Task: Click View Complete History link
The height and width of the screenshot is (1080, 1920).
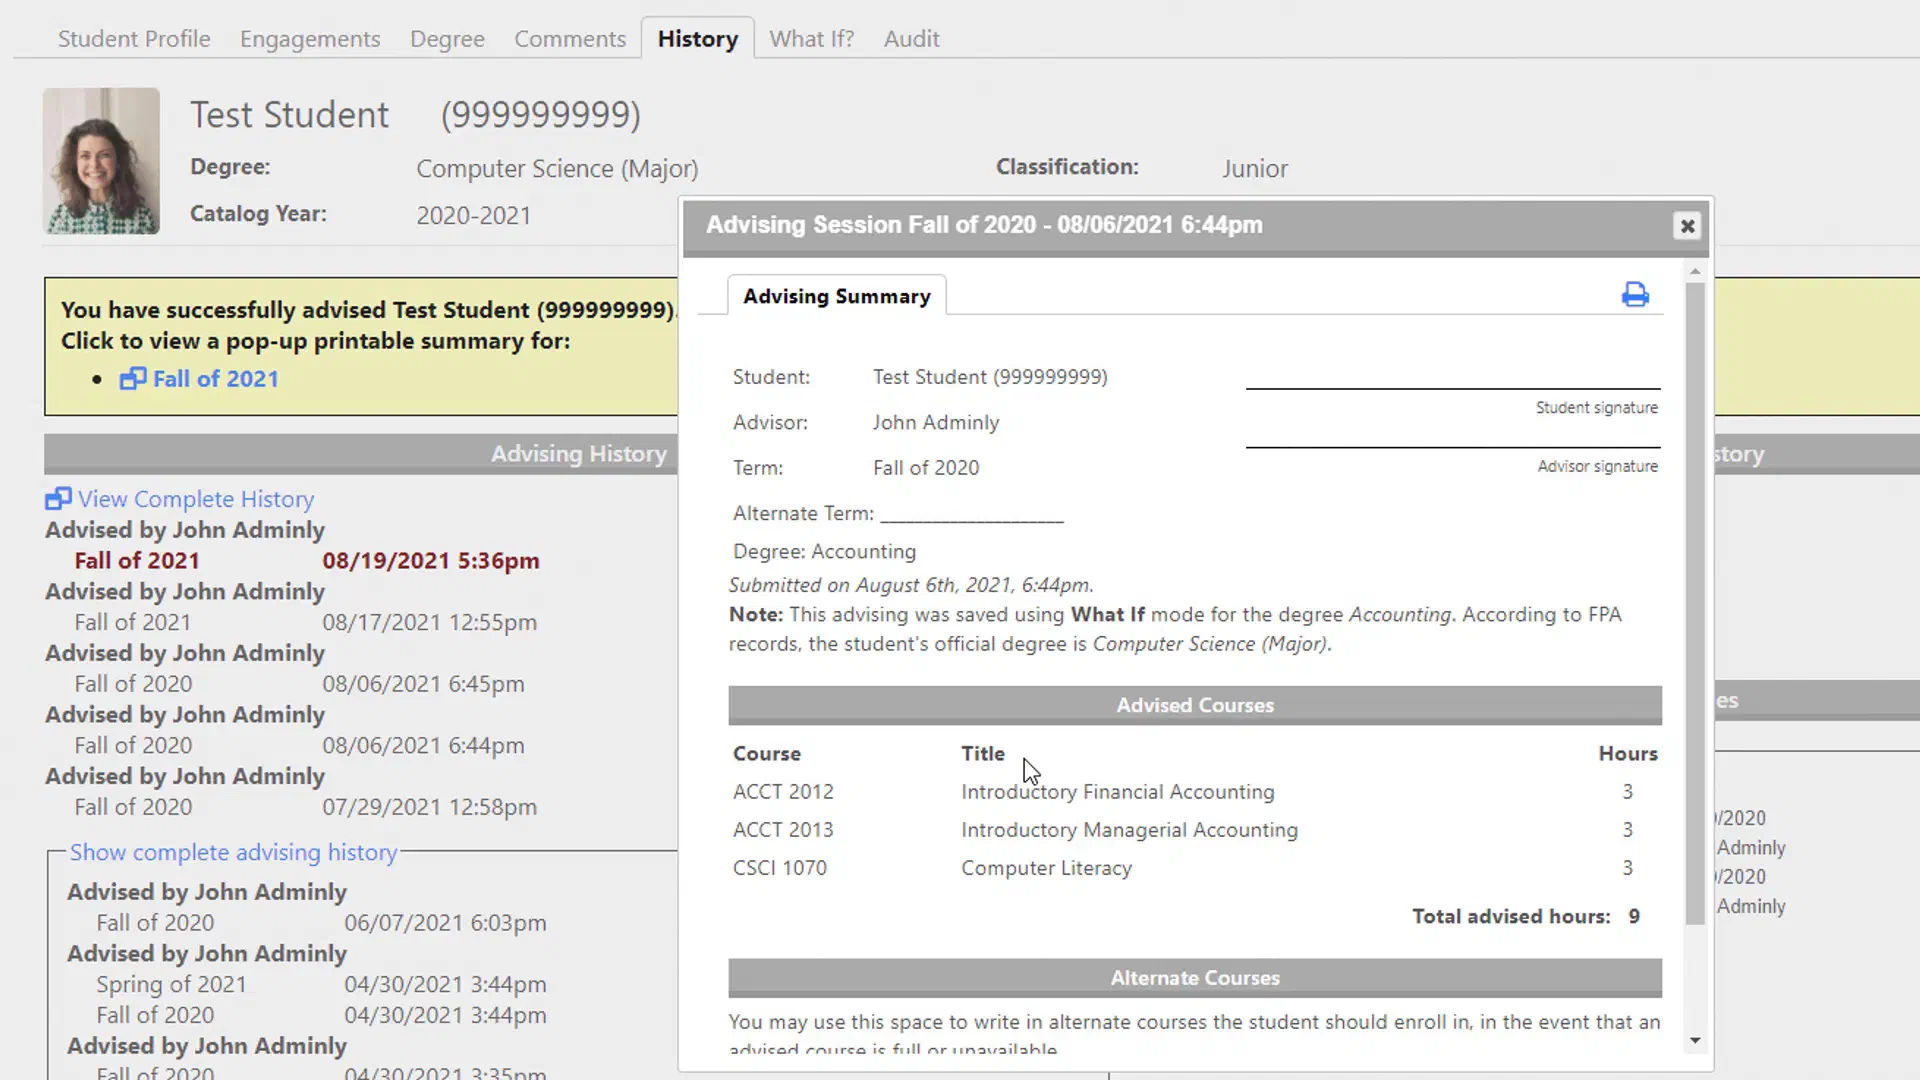Action: [x=196, y=499]
